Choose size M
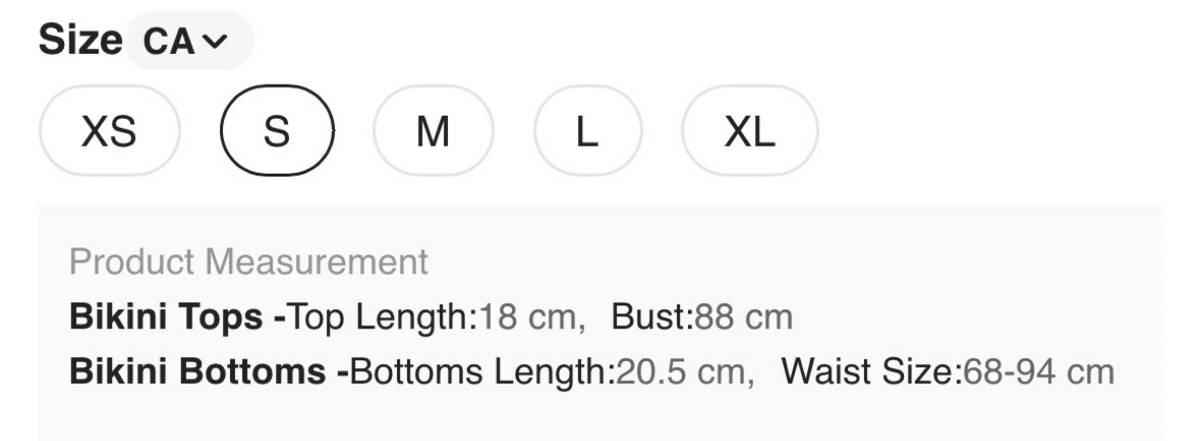The height and width of the screenshot is (441, 1200). pyautogui.click(x=432, y=131)
